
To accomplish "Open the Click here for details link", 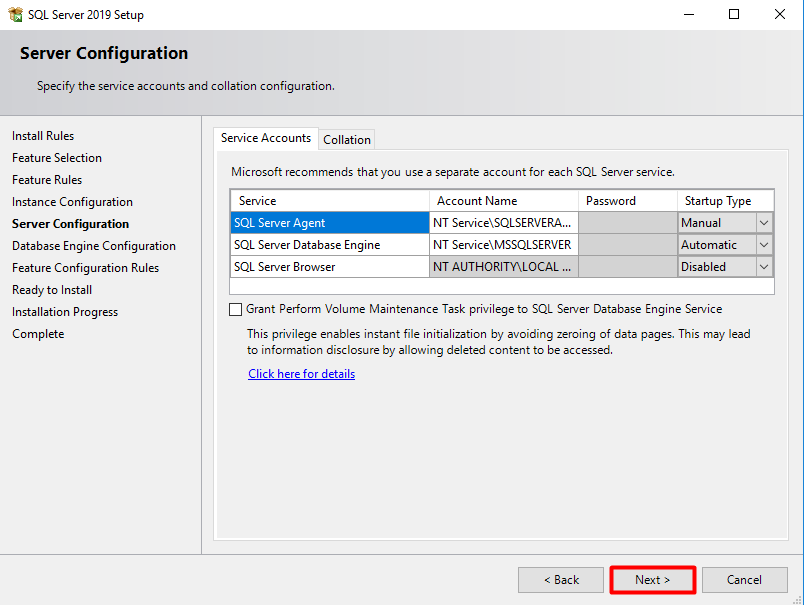I will tap(302, 374).
